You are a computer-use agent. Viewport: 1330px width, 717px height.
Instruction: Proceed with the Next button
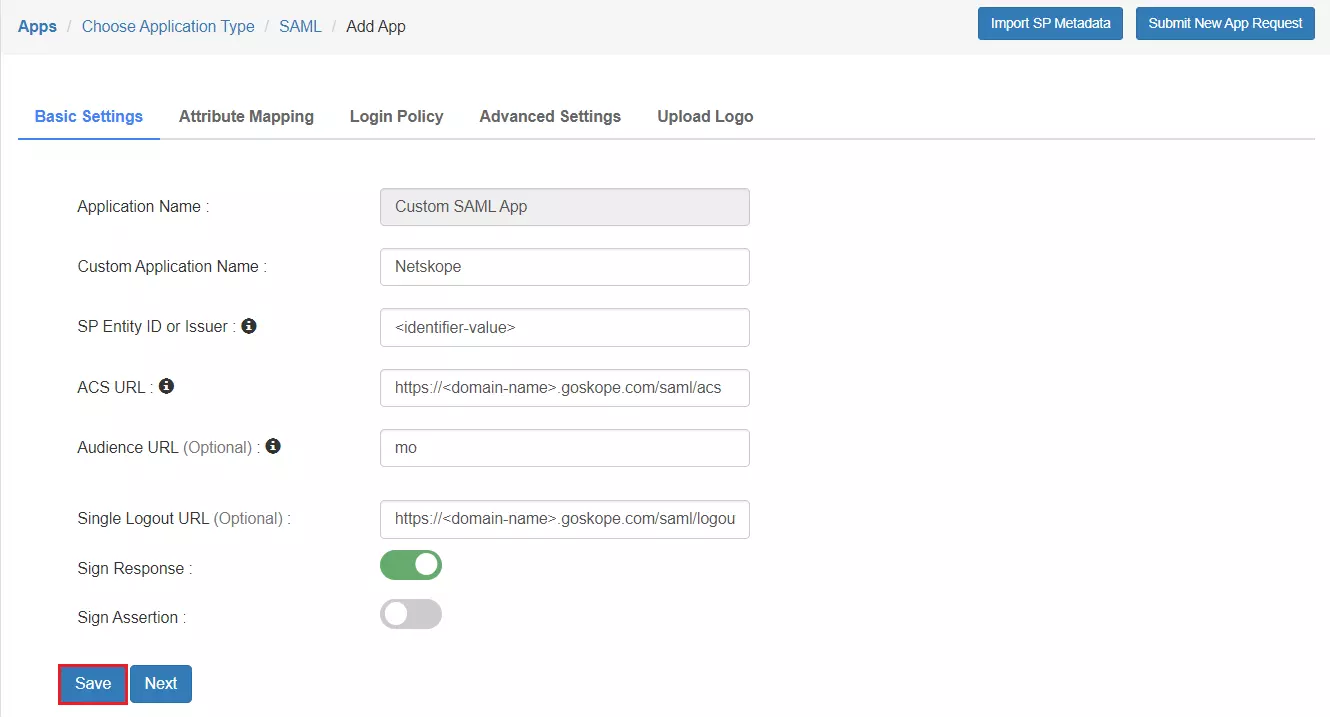click(160, 683)
